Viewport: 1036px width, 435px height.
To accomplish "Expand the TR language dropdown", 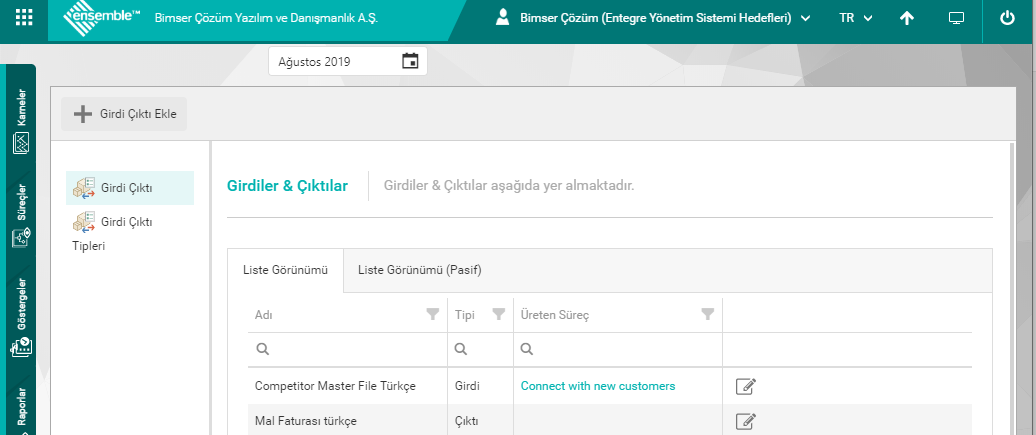I will tap(856, 18).
